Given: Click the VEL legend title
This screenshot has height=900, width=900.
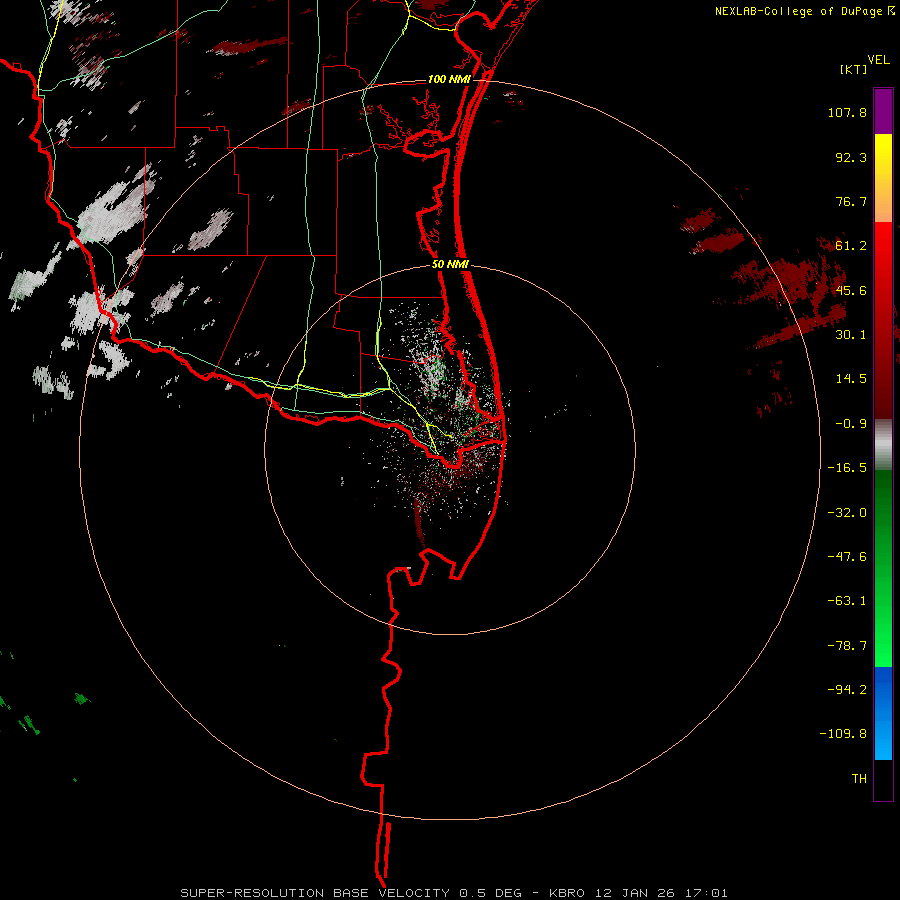Looking at the screenshot, I should [878, 60].
